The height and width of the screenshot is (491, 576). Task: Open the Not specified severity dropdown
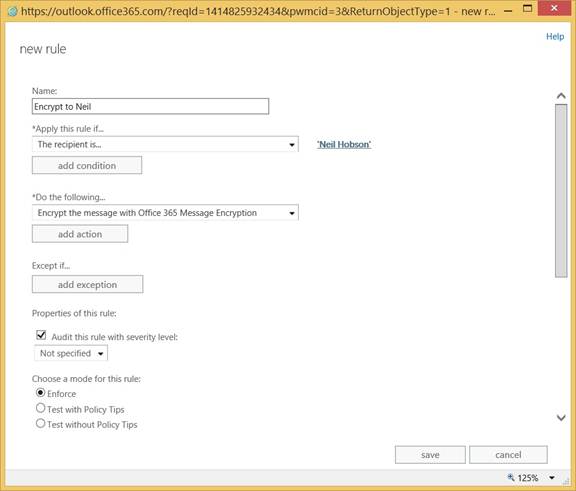(x=71, y=353)
